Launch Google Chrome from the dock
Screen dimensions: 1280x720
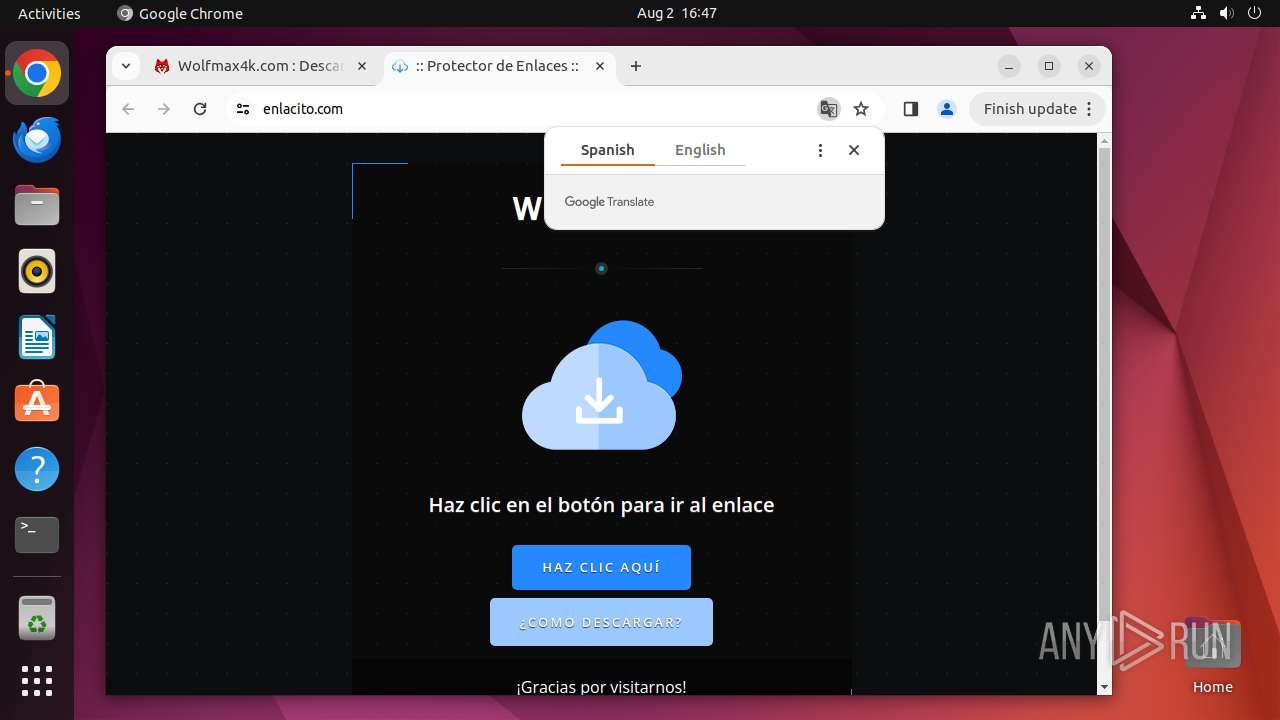pyautogui.click(x=37, y=73)
